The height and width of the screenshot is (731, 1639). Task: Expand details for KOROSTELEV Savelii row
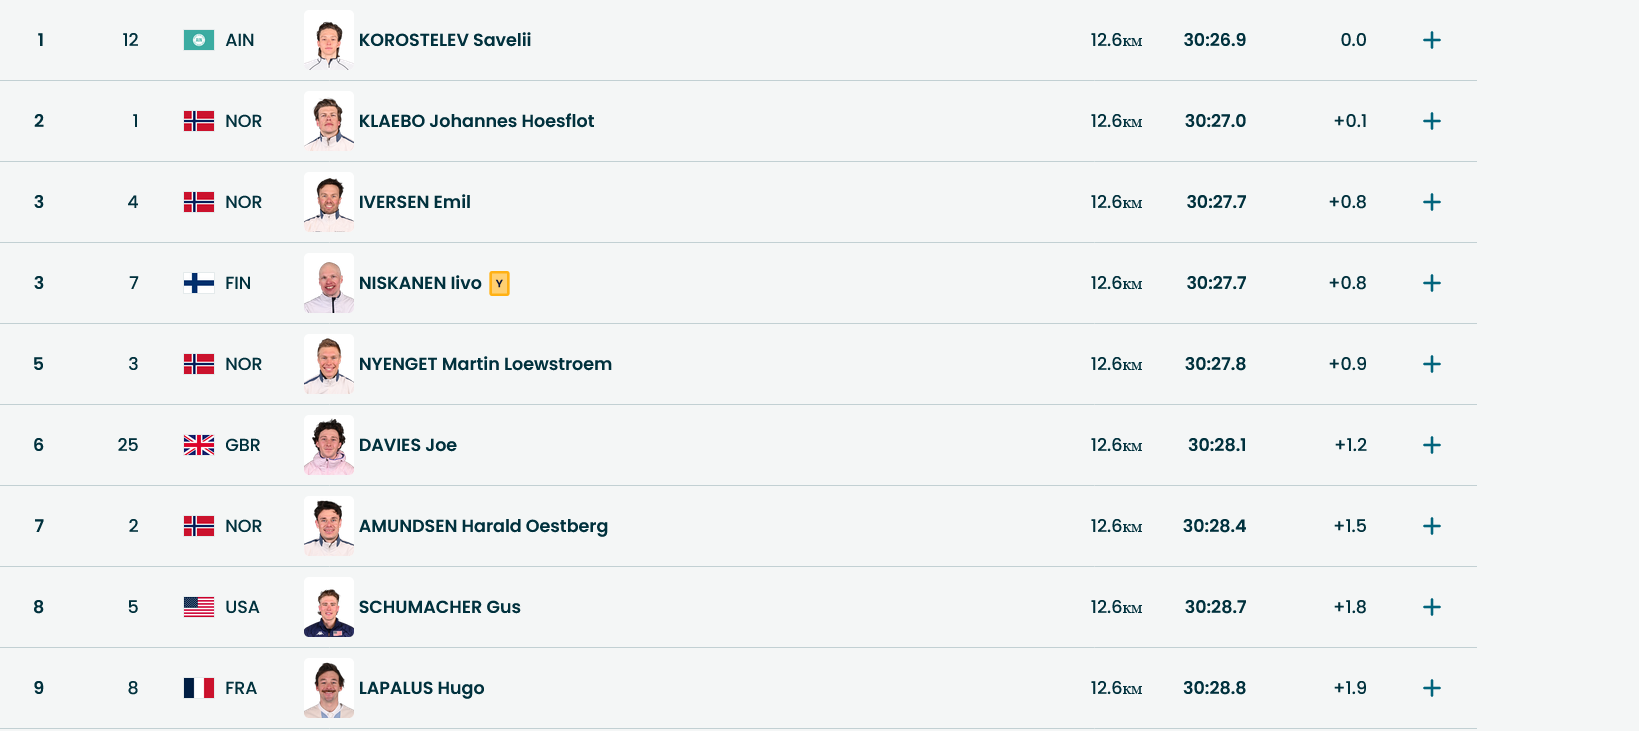[1432, 40]
